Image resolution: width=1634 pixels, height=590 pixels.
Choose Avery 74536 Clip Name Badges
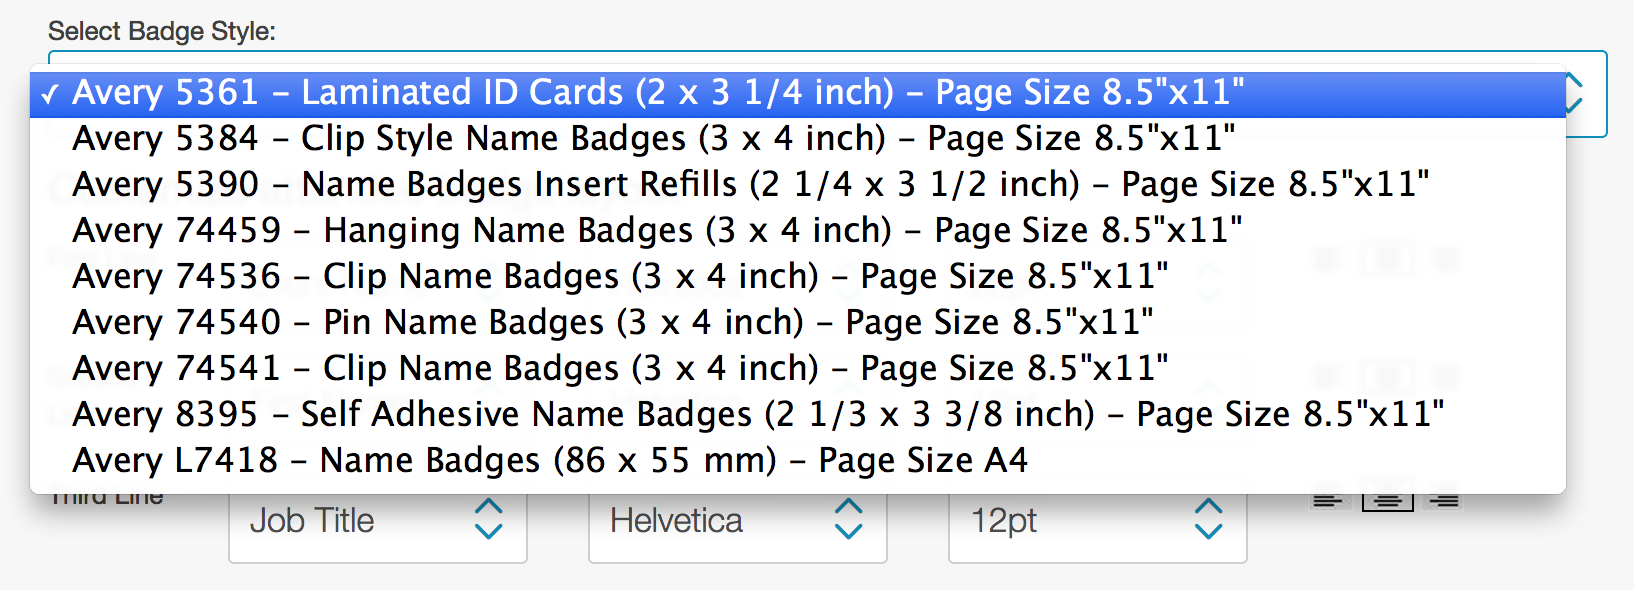coord(798,277)
